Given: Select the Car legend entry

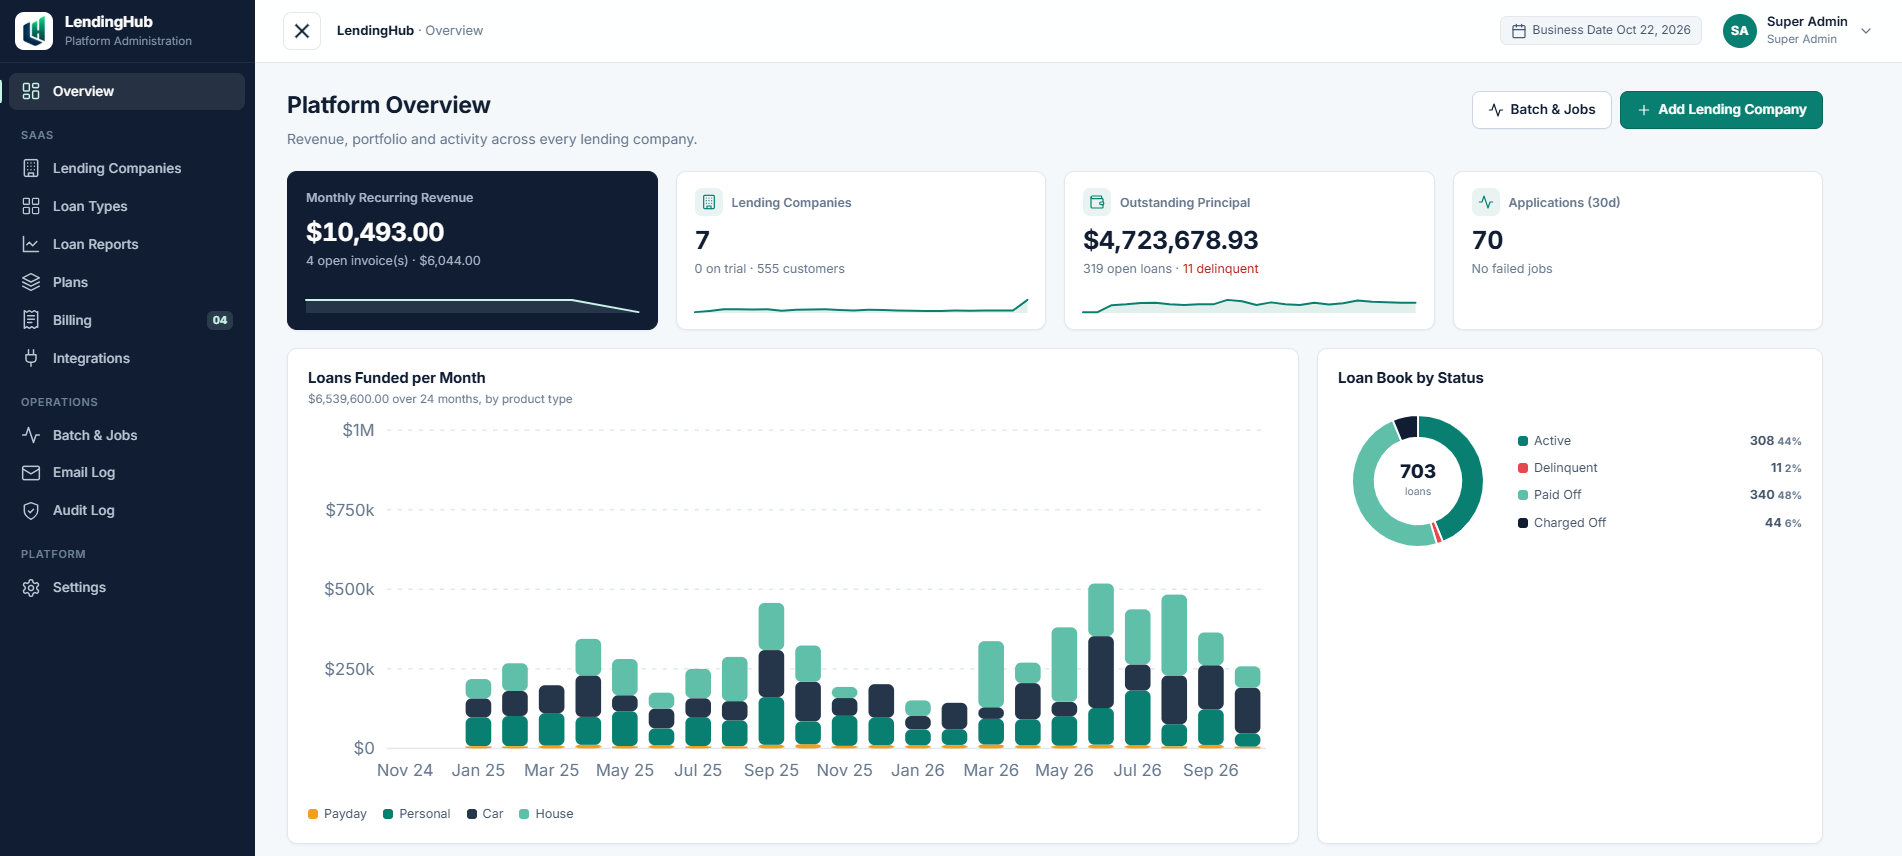Looking at the screenshot, I should tap(485, 814).
